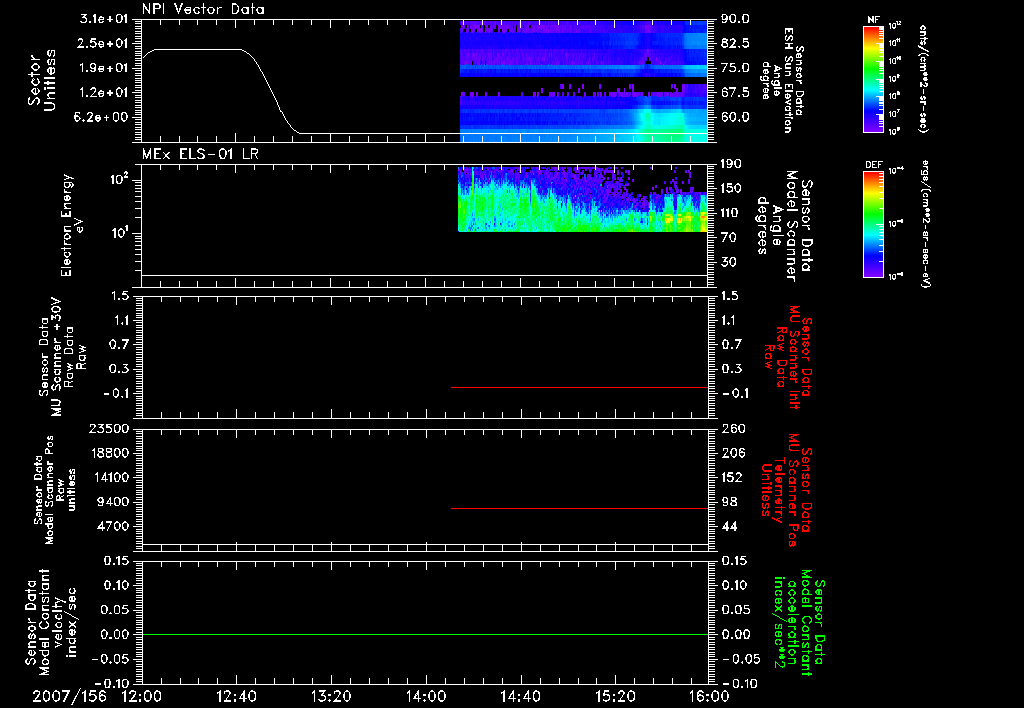
Task: Select the 'MEx ELS-01 LR' panel title
Action: pyautogui.click(x=200, y=154)
